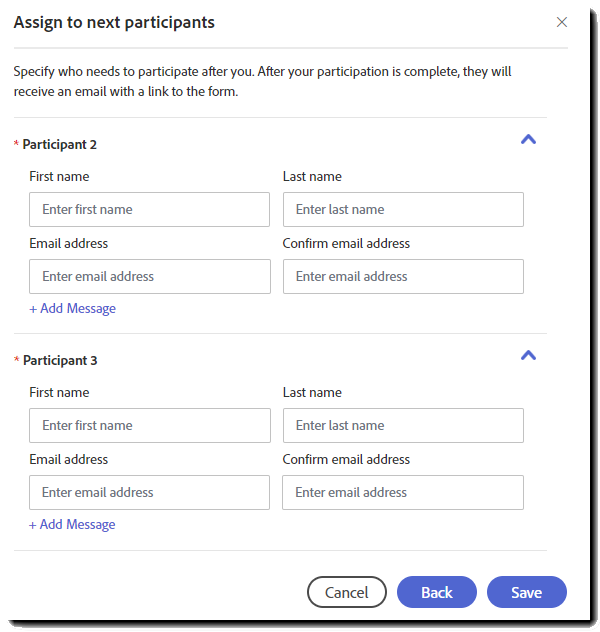The image size is (600, 632).
Task: Click Participant 3 first name field
Action: (150, 426)
